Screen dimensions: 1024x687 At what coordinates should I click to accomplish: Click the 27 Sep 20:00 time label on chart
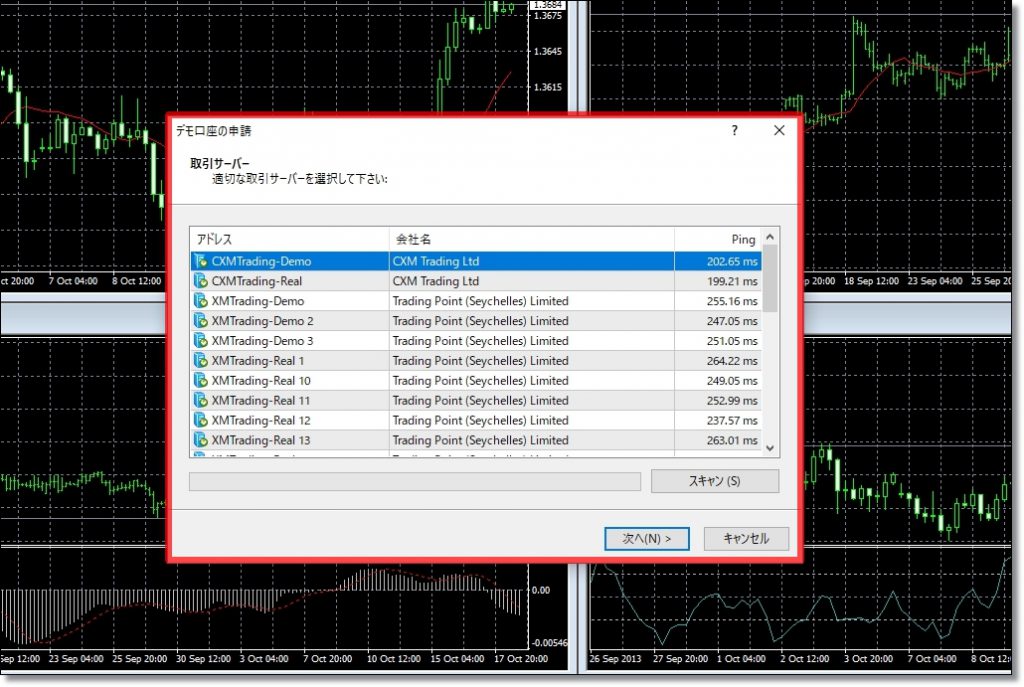tap(680, 658)
